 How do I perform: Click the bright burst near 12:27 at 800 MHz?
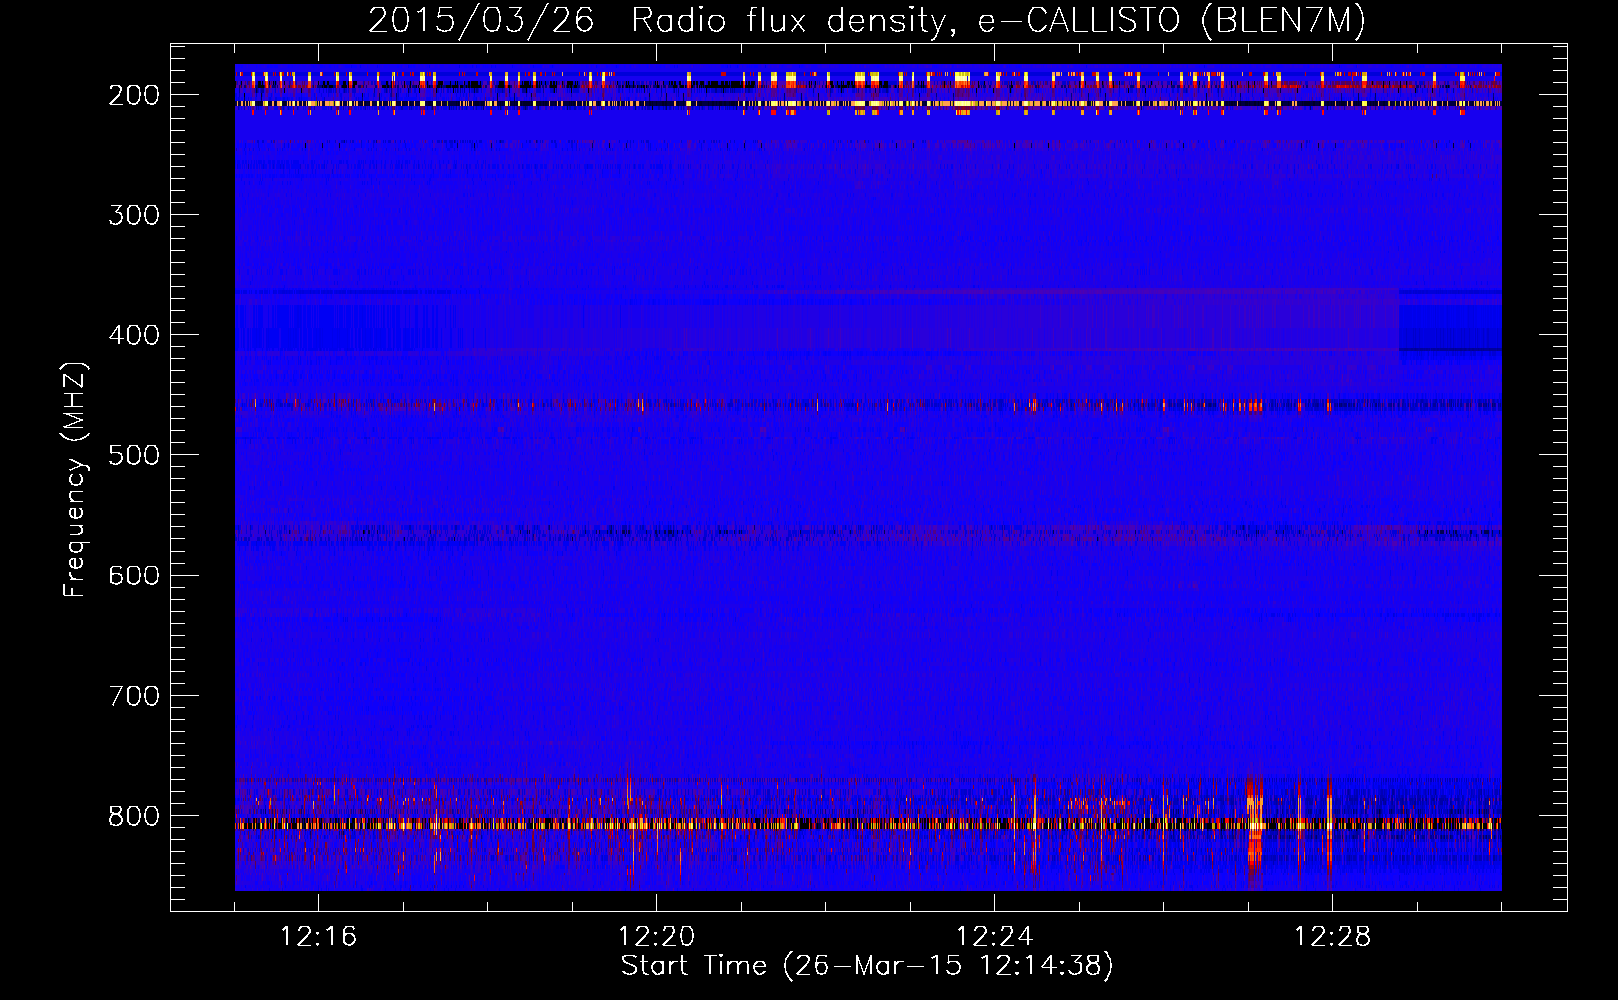[x=1254, y=823]
